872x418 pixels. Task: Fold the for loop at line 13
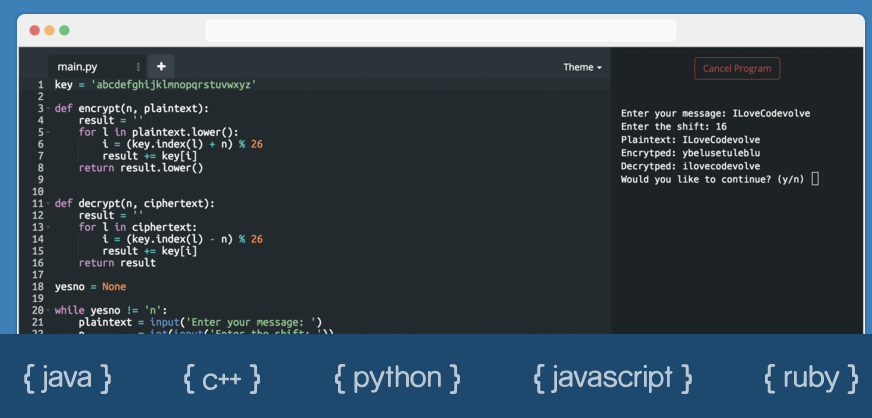click(x=47, y=227)
